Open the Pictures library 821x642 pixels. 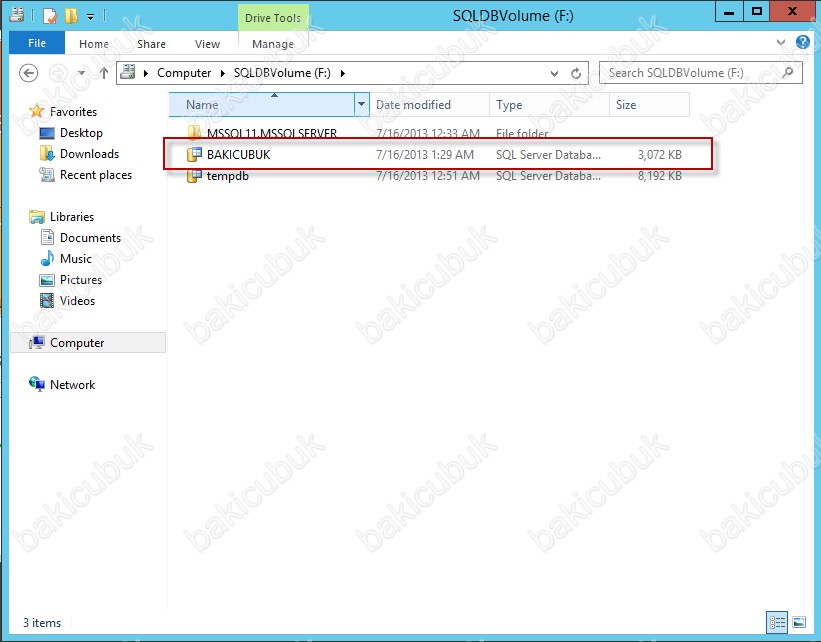pos(81,280)
